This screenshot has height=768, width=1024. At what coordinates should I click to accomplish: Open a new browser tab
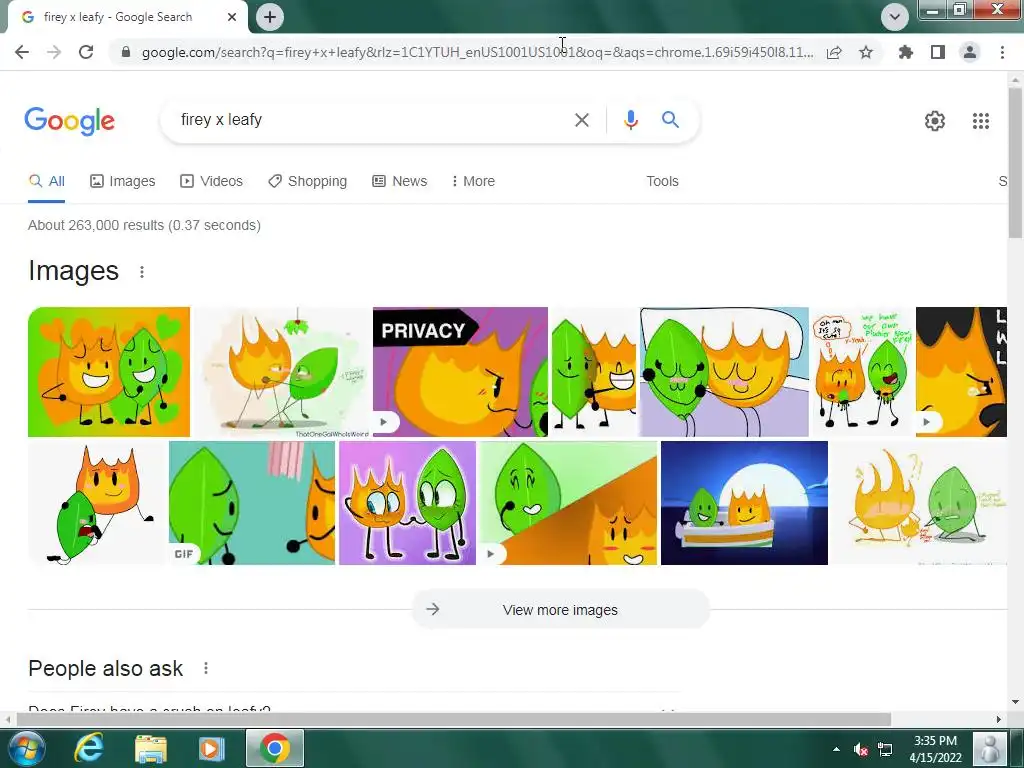tap(270, 17)
